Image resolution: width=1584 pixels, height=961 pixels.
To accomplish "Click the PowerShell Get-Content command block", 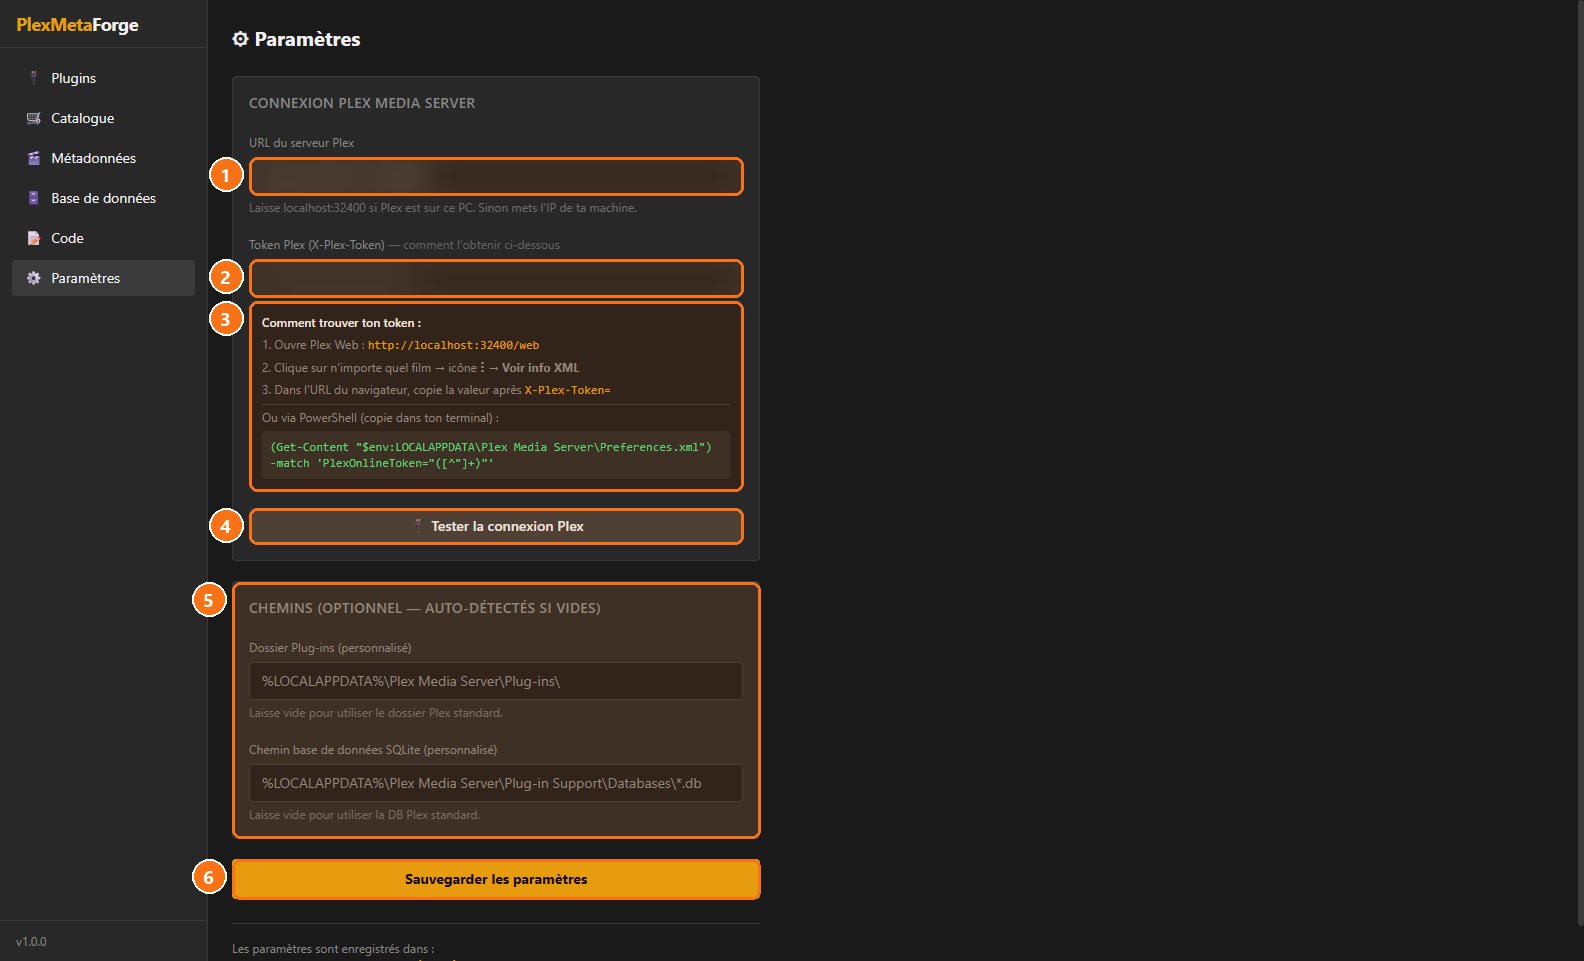I will 496,455.
